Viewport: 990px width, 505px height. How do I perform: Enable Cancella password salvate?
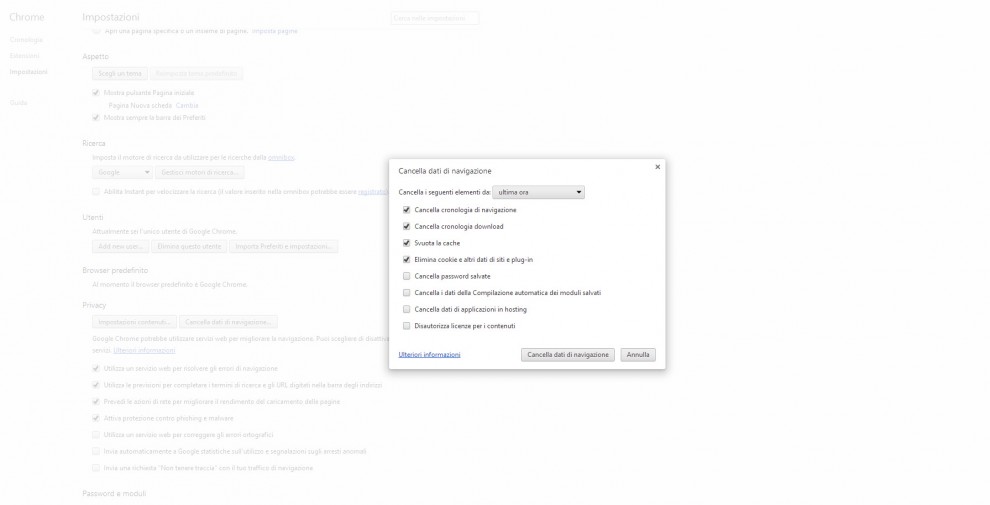coord(407,276)
